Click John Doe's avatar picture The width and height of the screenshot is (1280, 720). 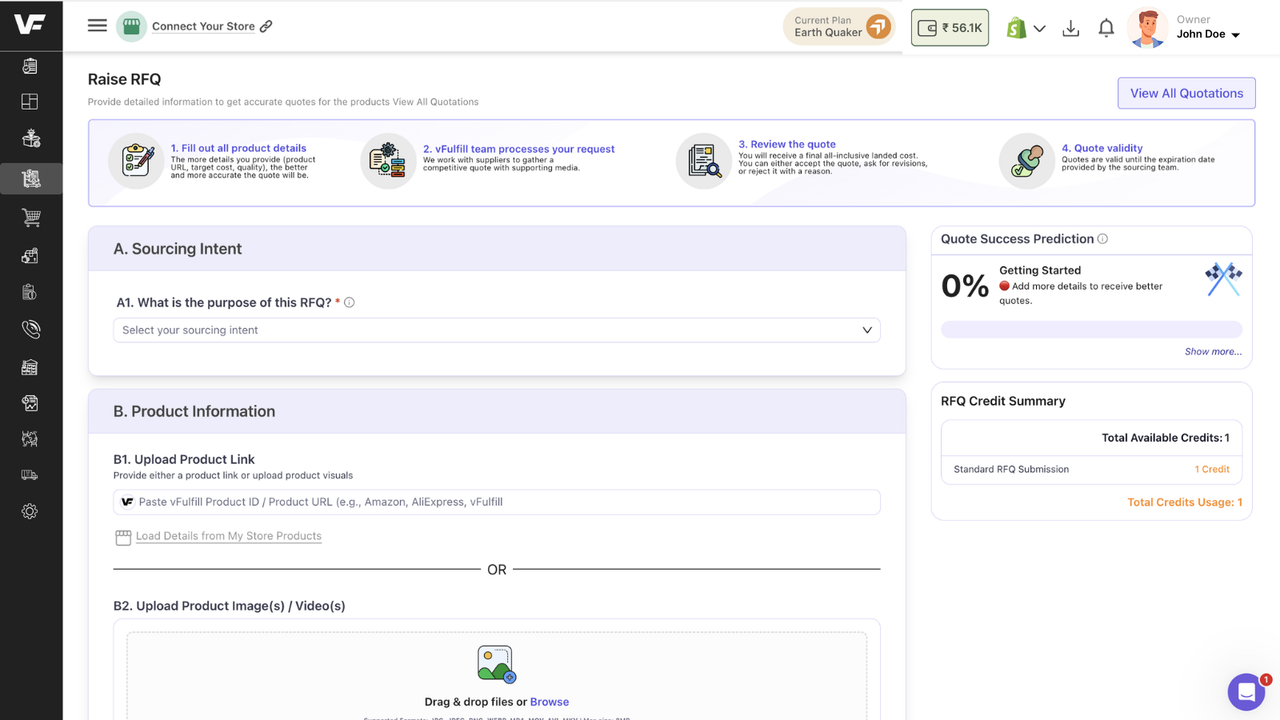(x=1148, y=28)
